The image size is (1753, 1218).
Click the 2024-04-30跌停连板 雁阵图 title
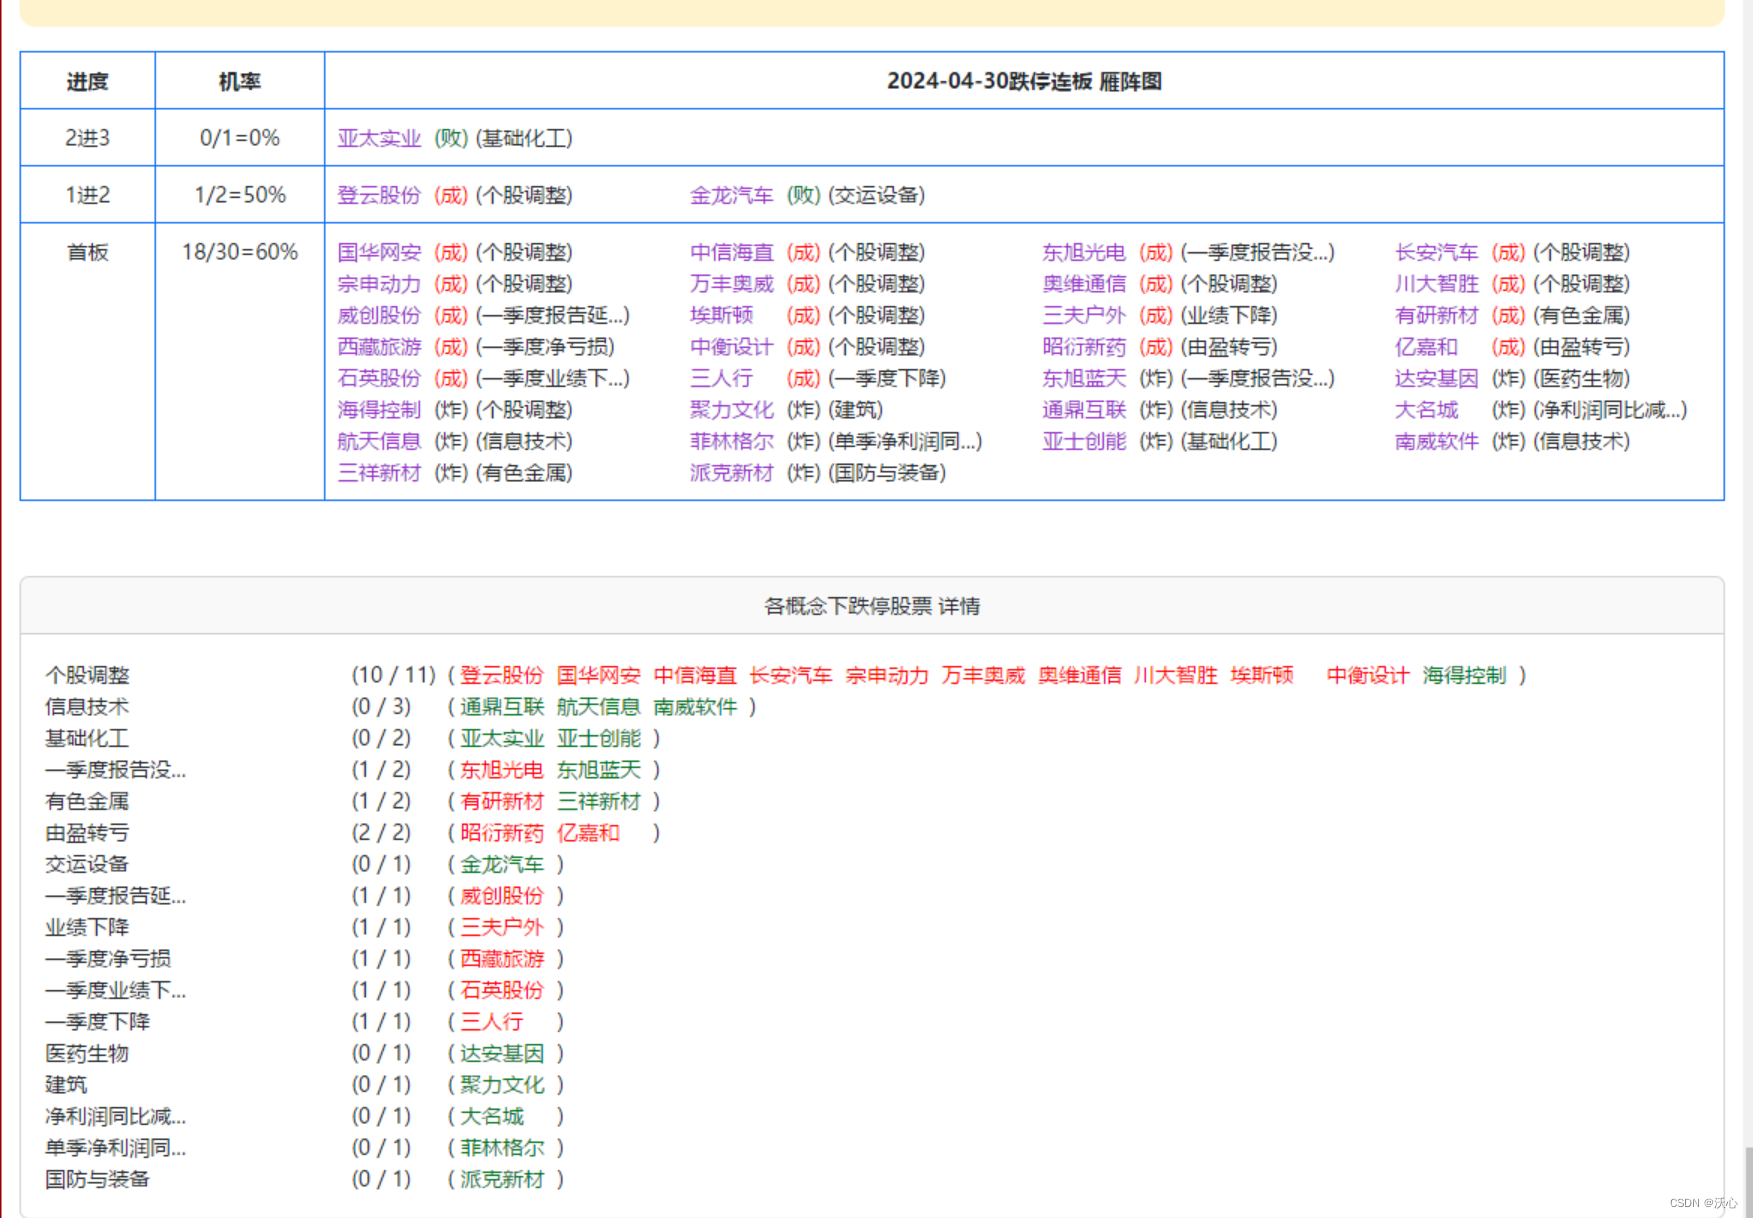point(1024,81)
